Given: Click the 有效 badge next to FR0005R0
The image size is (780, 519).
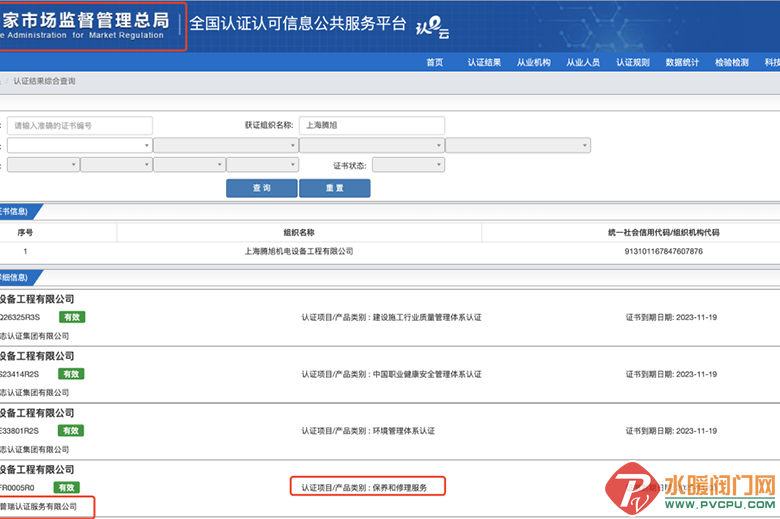Looking at the screenshot, I should (67, 487).
